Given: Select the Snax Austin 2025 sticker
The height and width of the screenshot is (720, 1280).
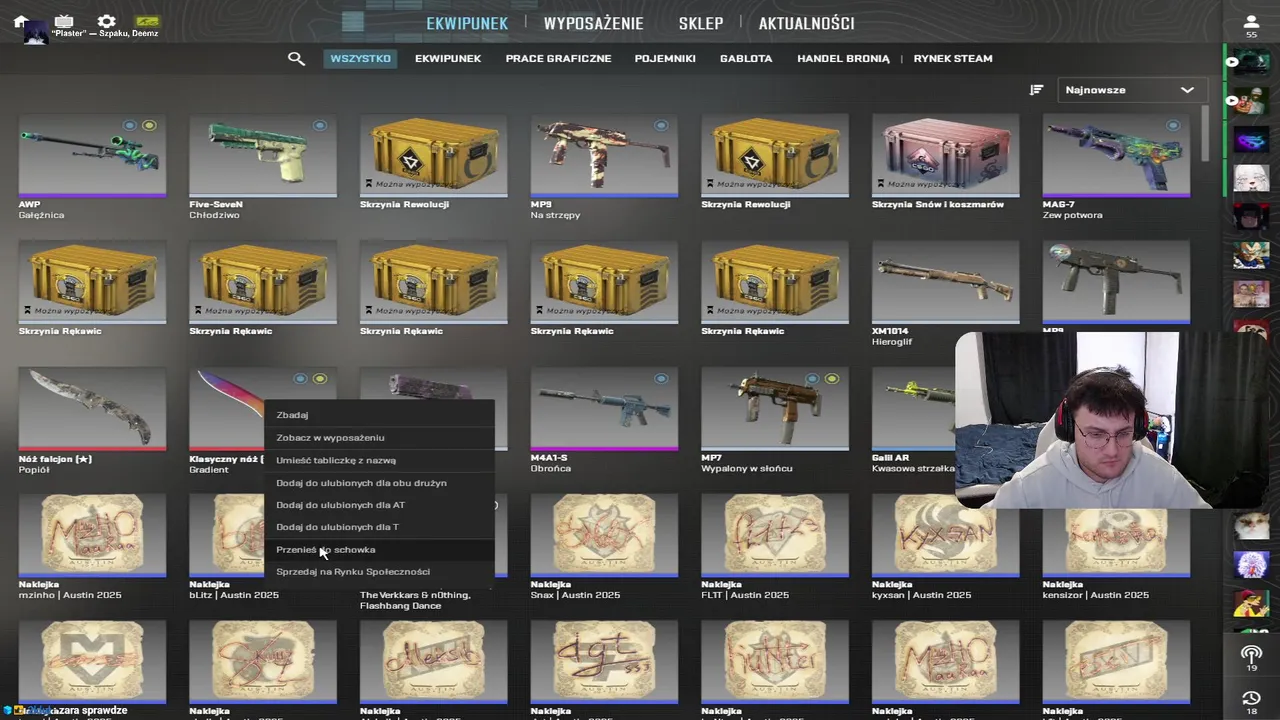Looking at the screenshot, I should point(604,547).
